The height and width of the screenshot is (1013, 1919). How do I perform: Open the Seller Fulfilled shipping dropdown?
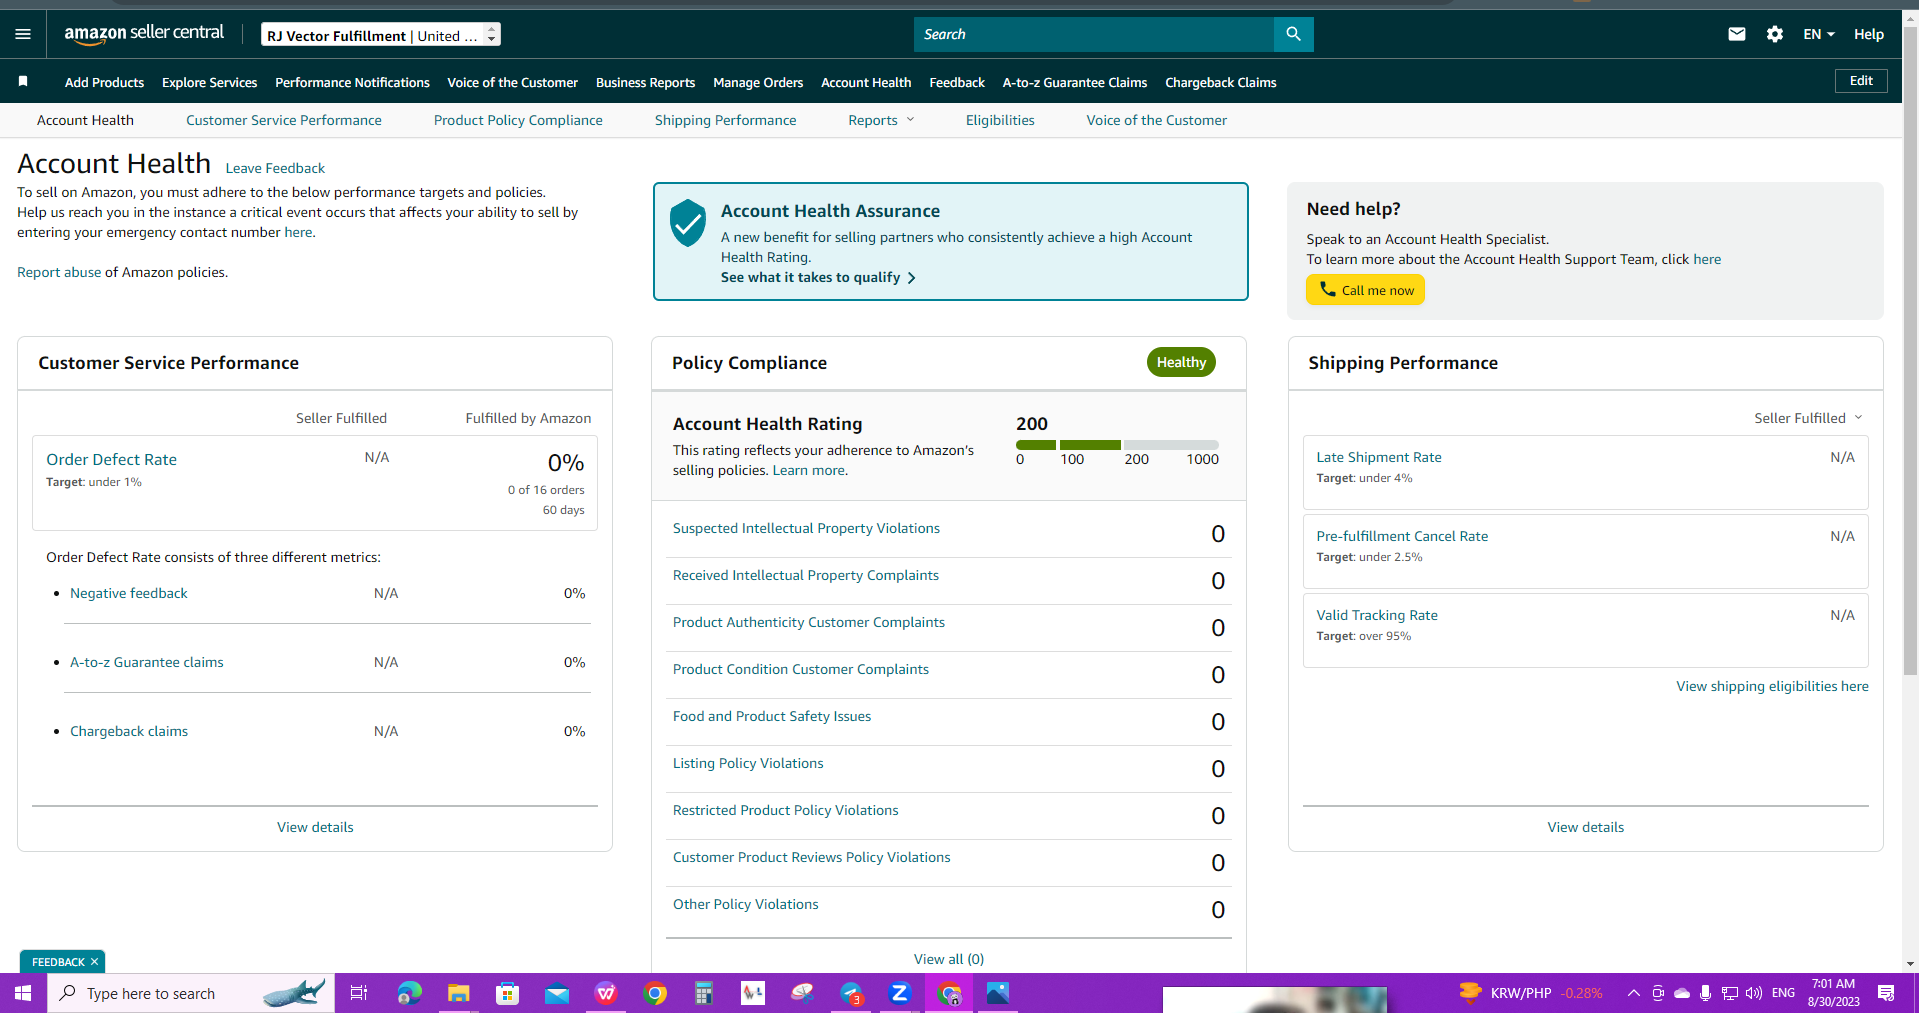(1808, 418)
